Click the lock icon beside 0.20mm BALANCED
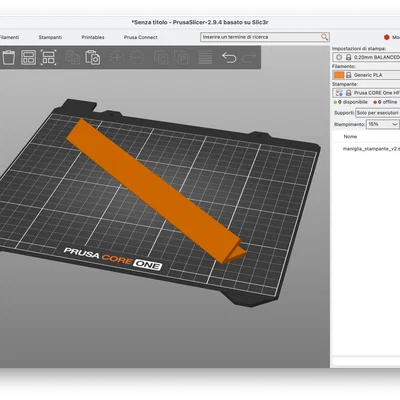Viewport: 400px width, 400px height. [348, 57]
